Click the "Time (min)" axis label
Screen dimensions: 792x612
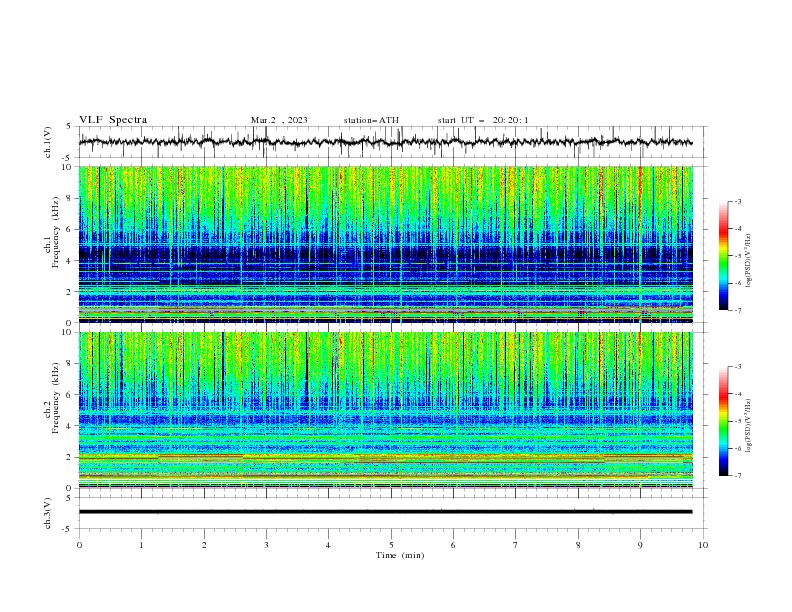coord(400,555)
